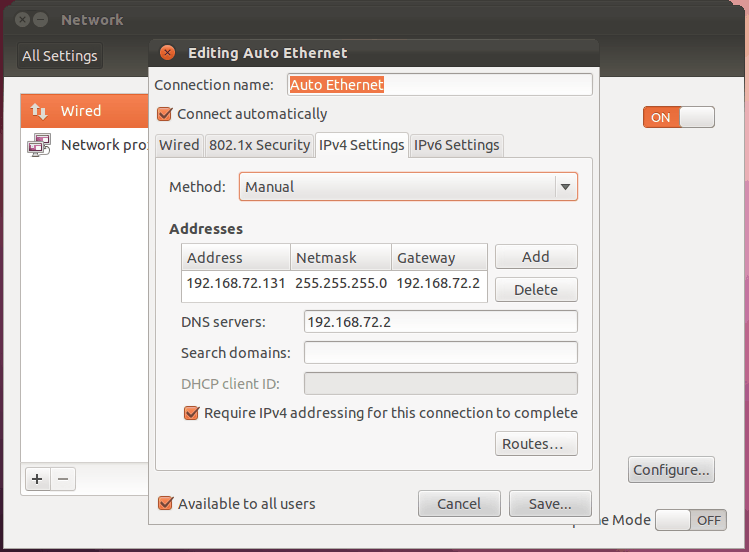Switch to the Wired tab
The image size is (749, 552).
pyautogui.click(x=179, y=145)
